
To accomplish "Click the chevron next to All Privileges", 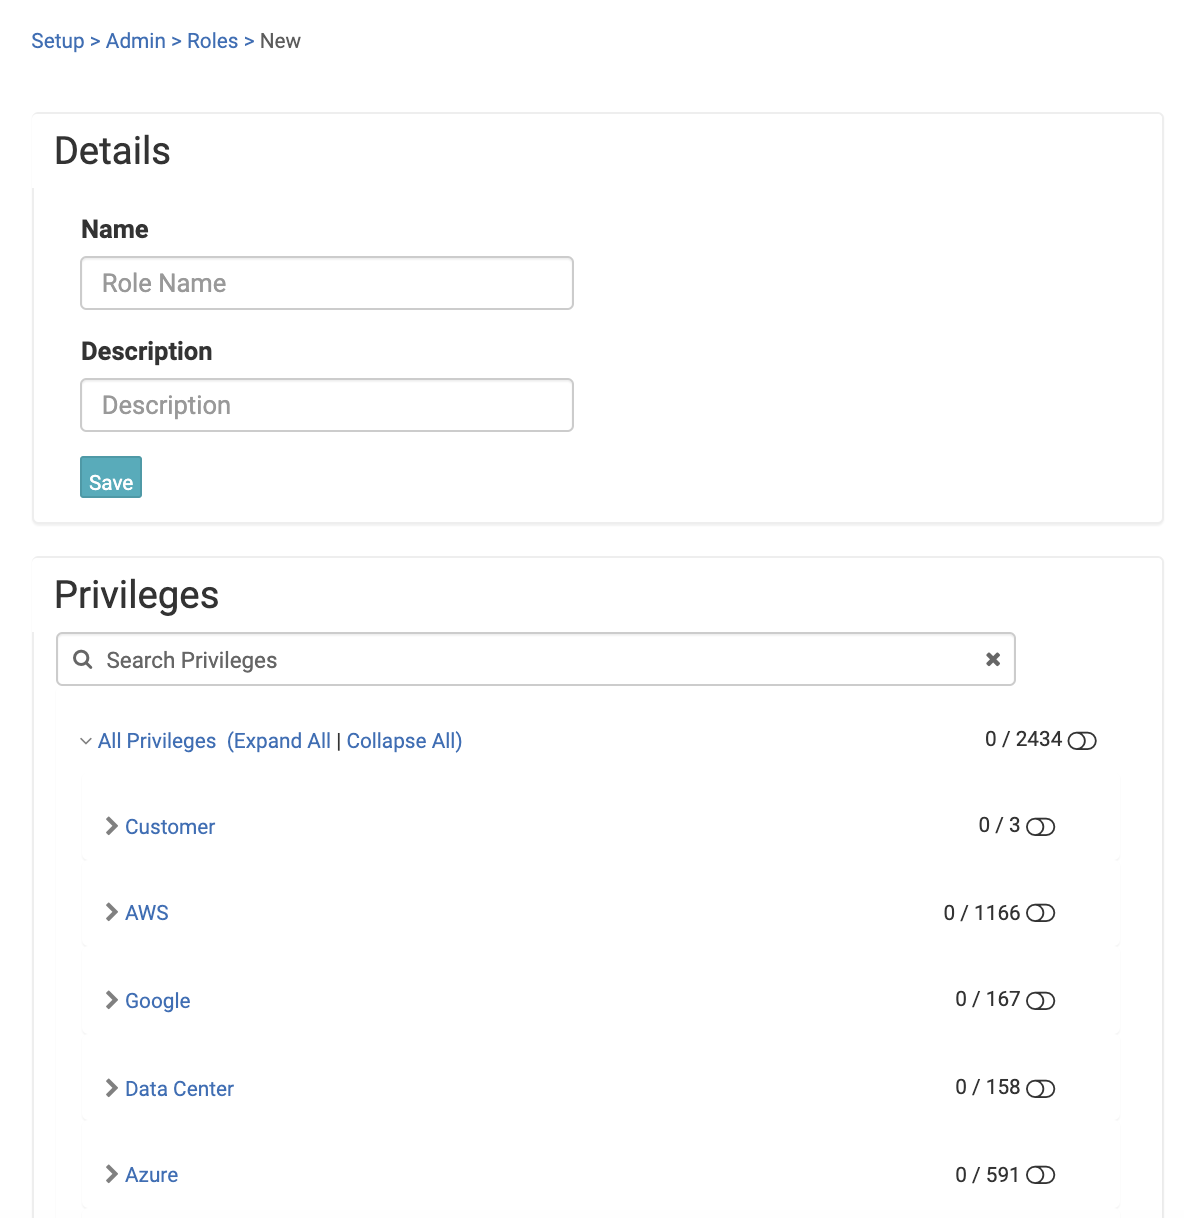I will (85, 741).
